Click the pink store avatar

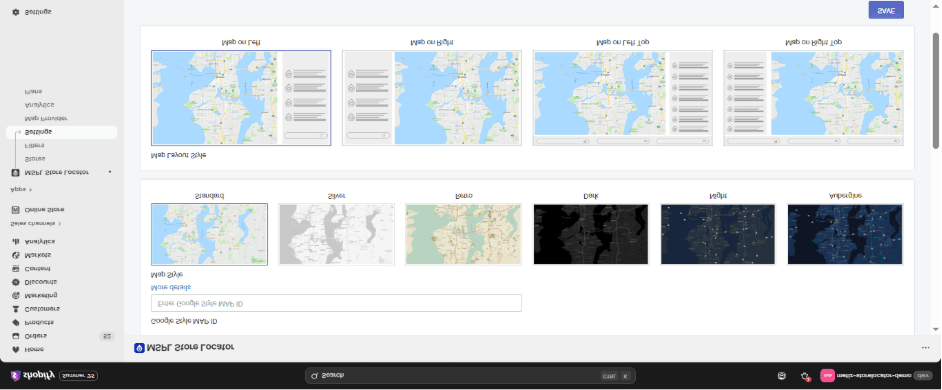tap(827, 376)
